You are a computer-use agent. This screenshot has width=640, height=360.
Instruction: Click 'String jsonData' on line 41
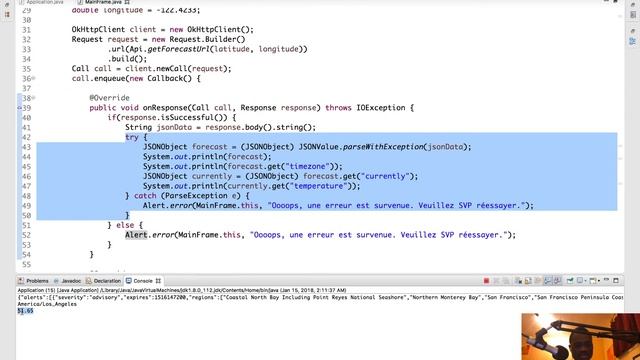[x=158, y=127]
